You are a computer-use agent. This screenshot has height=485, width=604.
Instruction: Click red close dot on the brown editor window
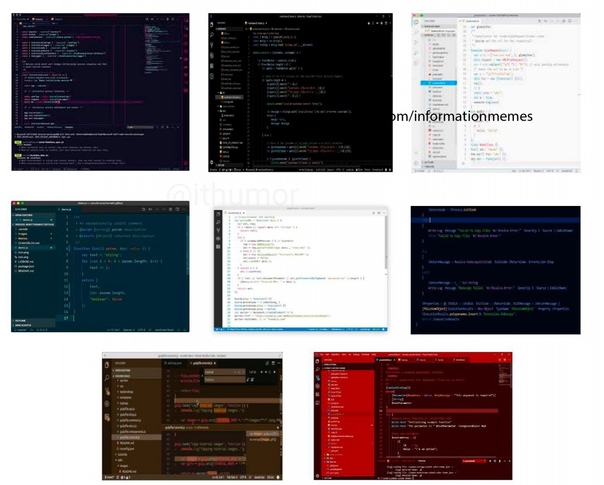[106, 355]
